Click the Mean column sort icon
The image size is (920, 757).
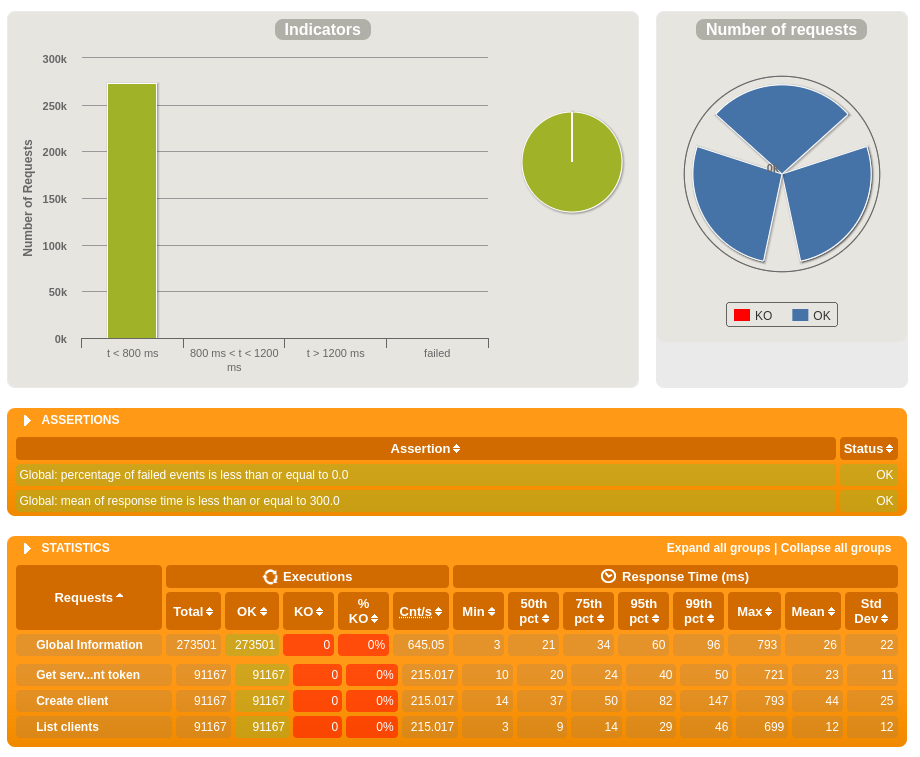[831, 612]
